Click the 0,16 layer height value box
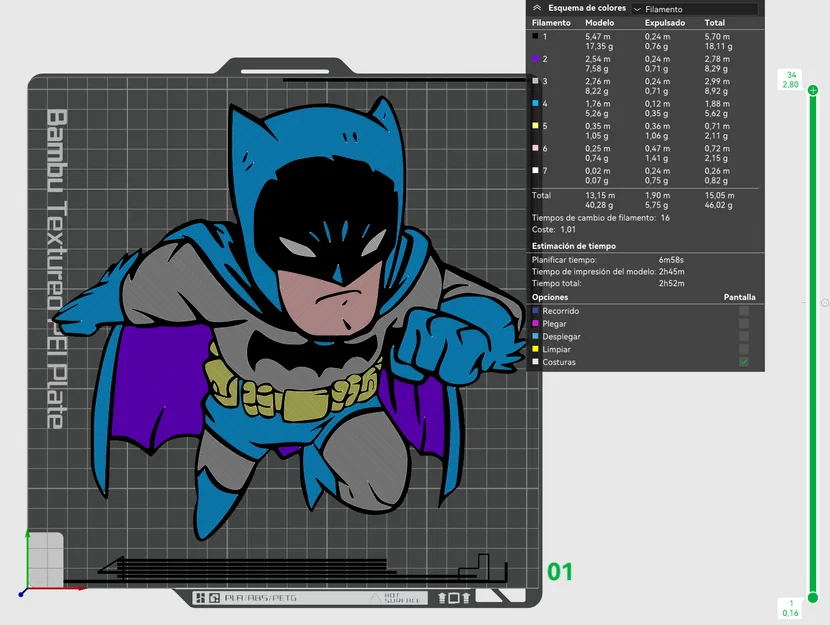This screenshot has height=625, width=830. tap(790, 611)
